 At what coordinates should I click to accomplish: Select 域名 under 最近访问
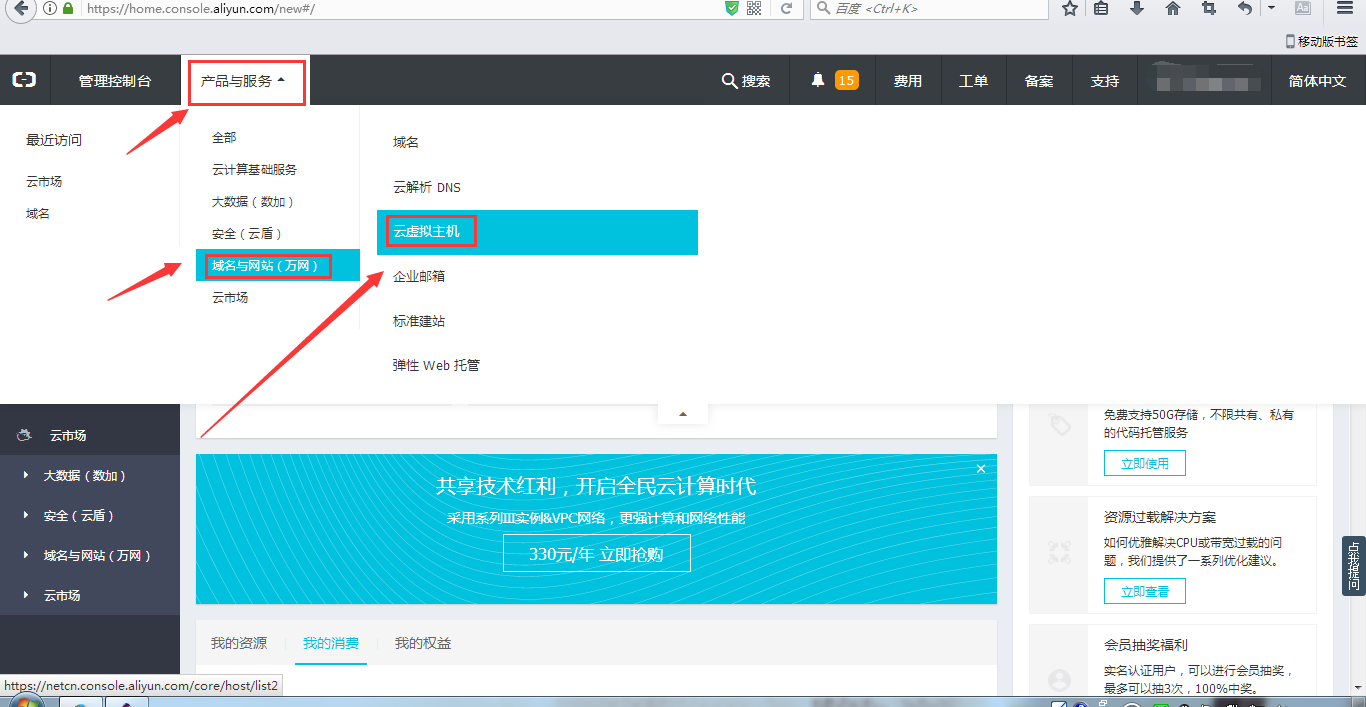tap(38, 214)
